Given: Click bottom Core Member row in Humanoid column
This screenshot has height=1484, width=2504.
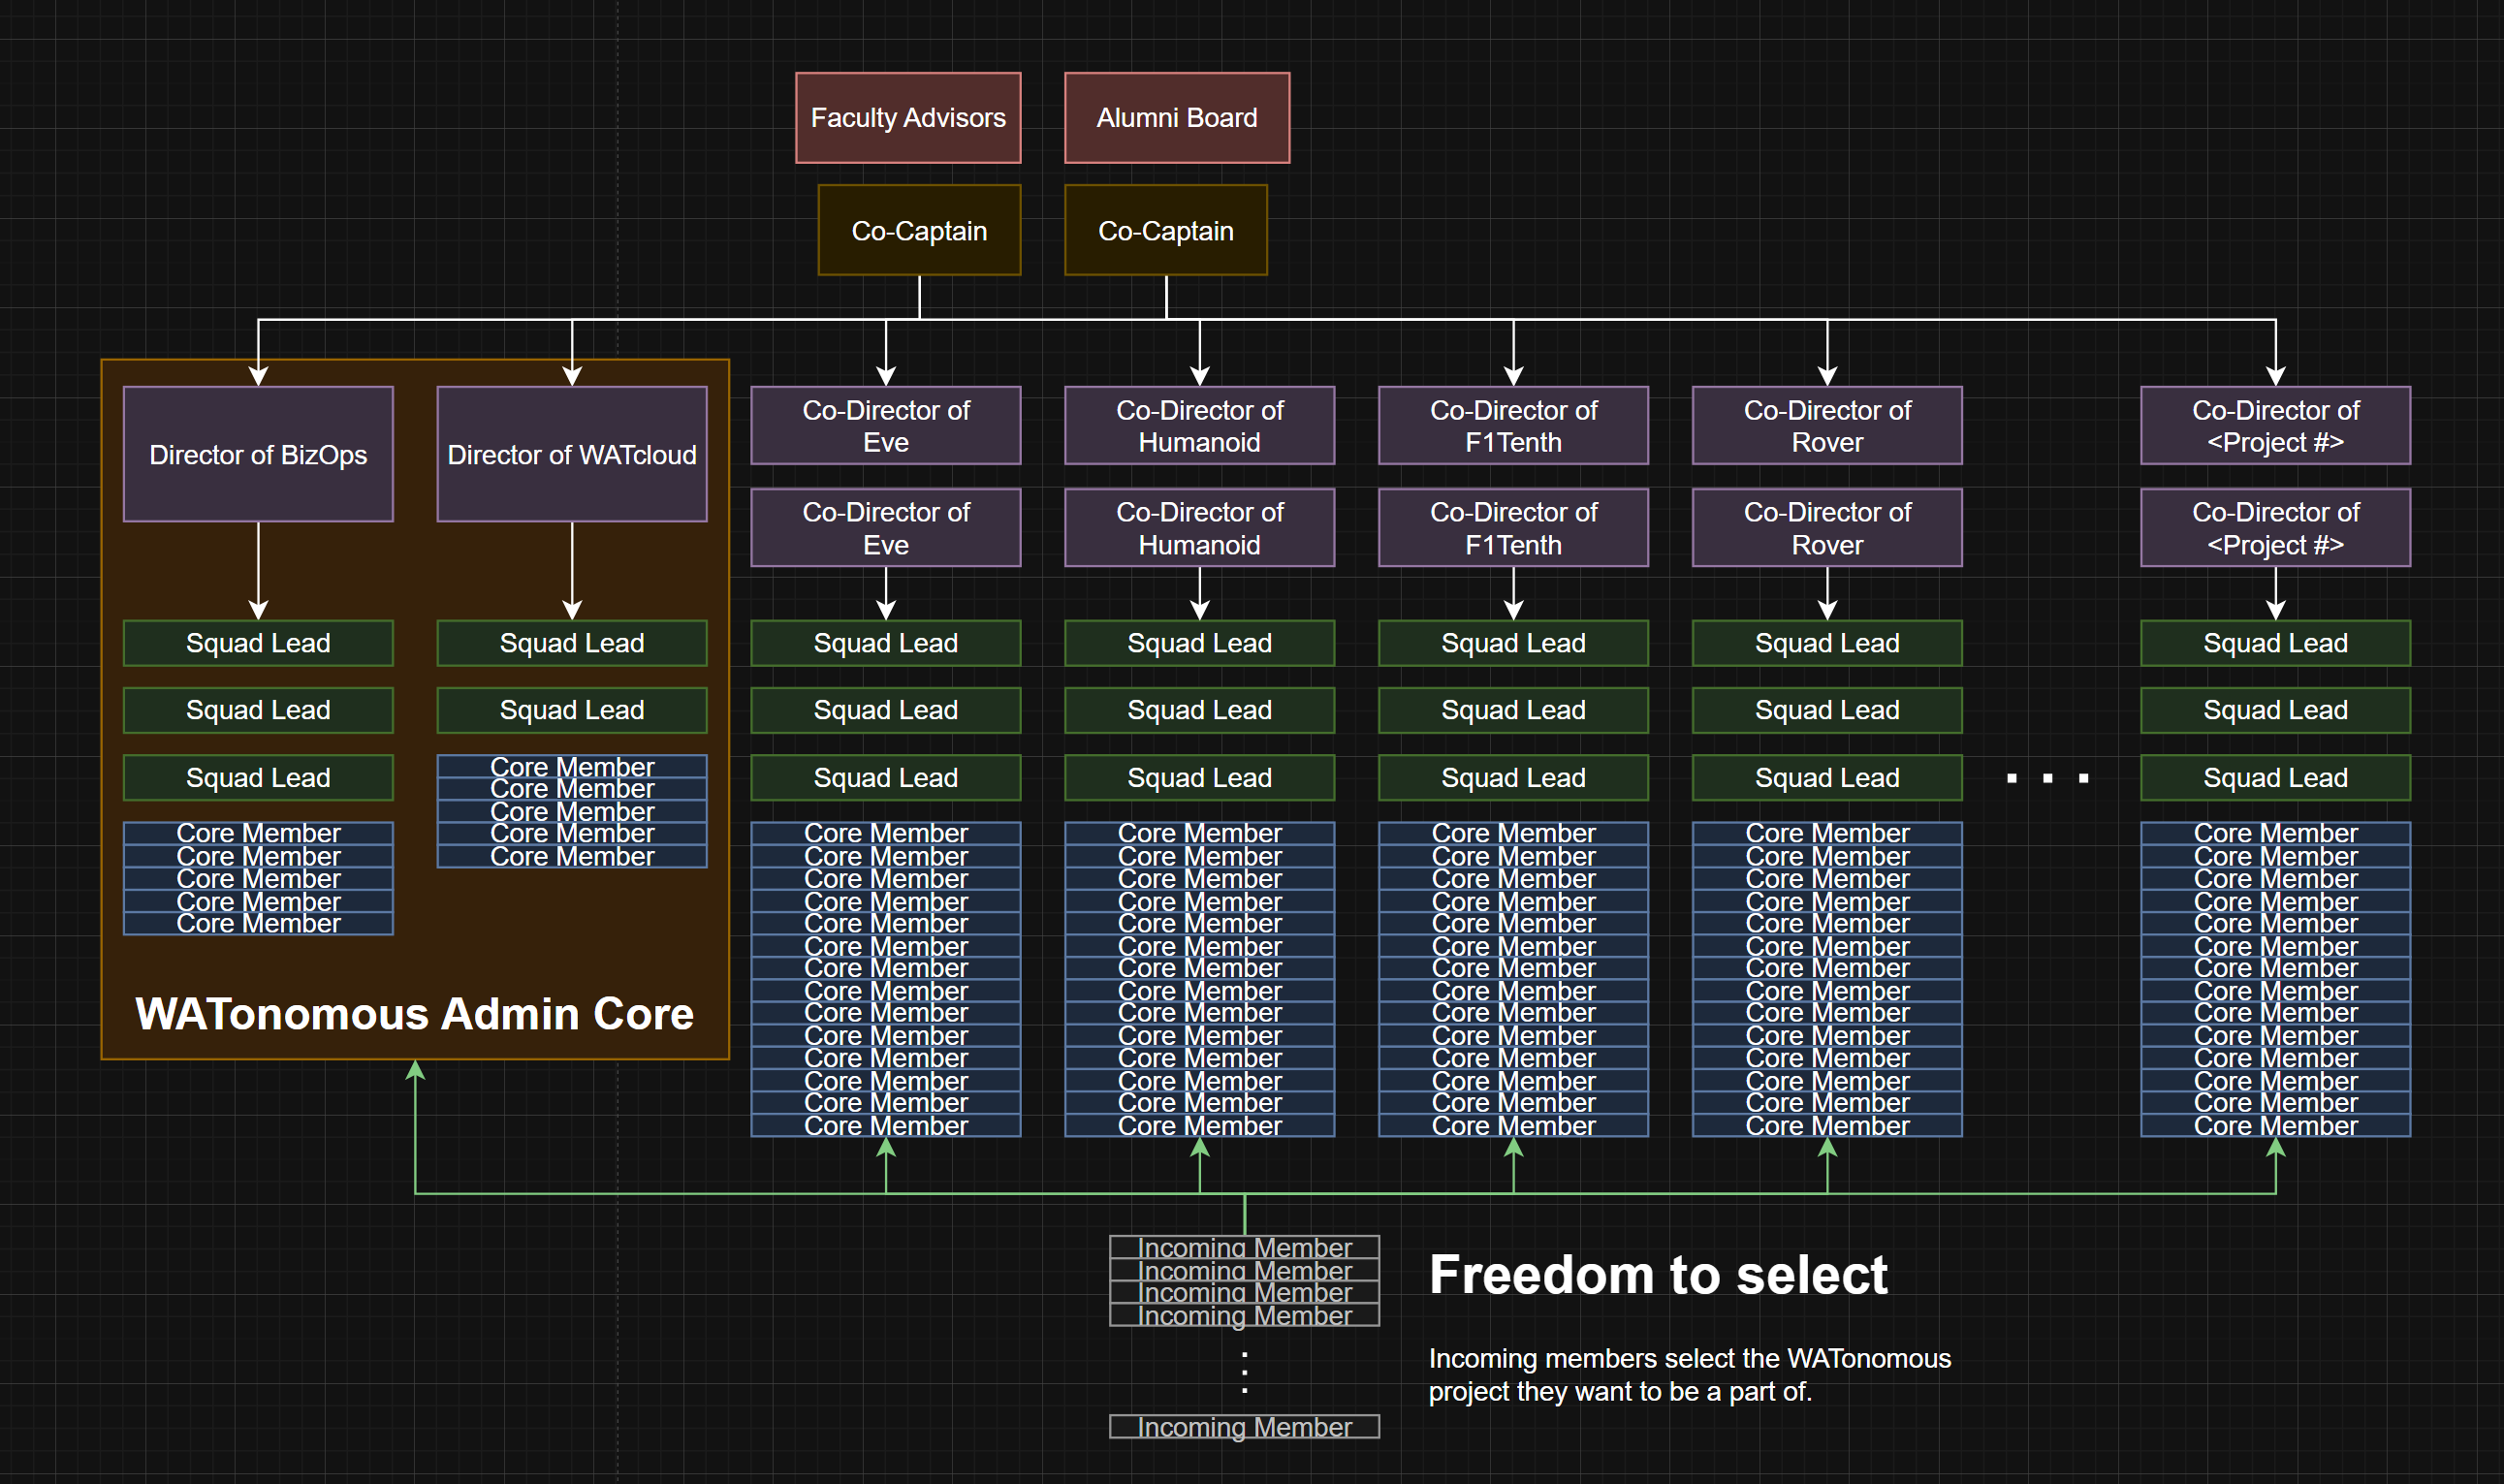Looking at the screenshot, I should click(x=1200, y=1126).
